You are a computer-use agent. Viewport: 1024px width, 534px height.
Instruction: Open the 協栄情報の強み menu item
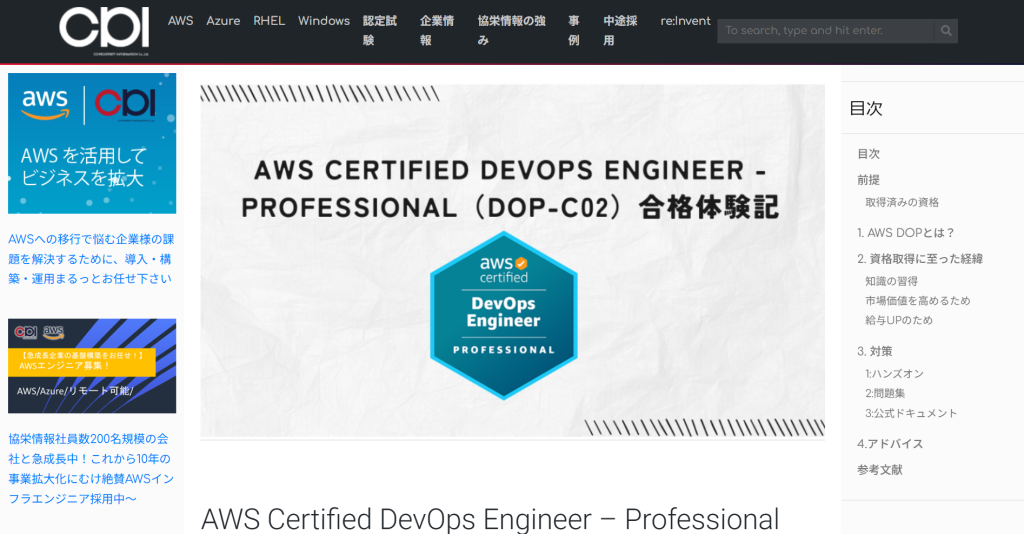(511, 31)
